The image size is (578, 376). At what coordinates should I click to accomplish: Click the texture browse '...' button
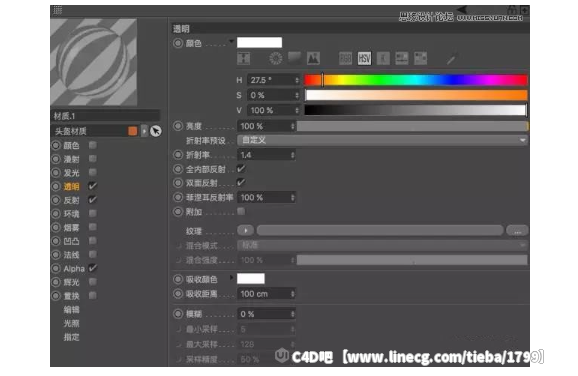[517, 231]
